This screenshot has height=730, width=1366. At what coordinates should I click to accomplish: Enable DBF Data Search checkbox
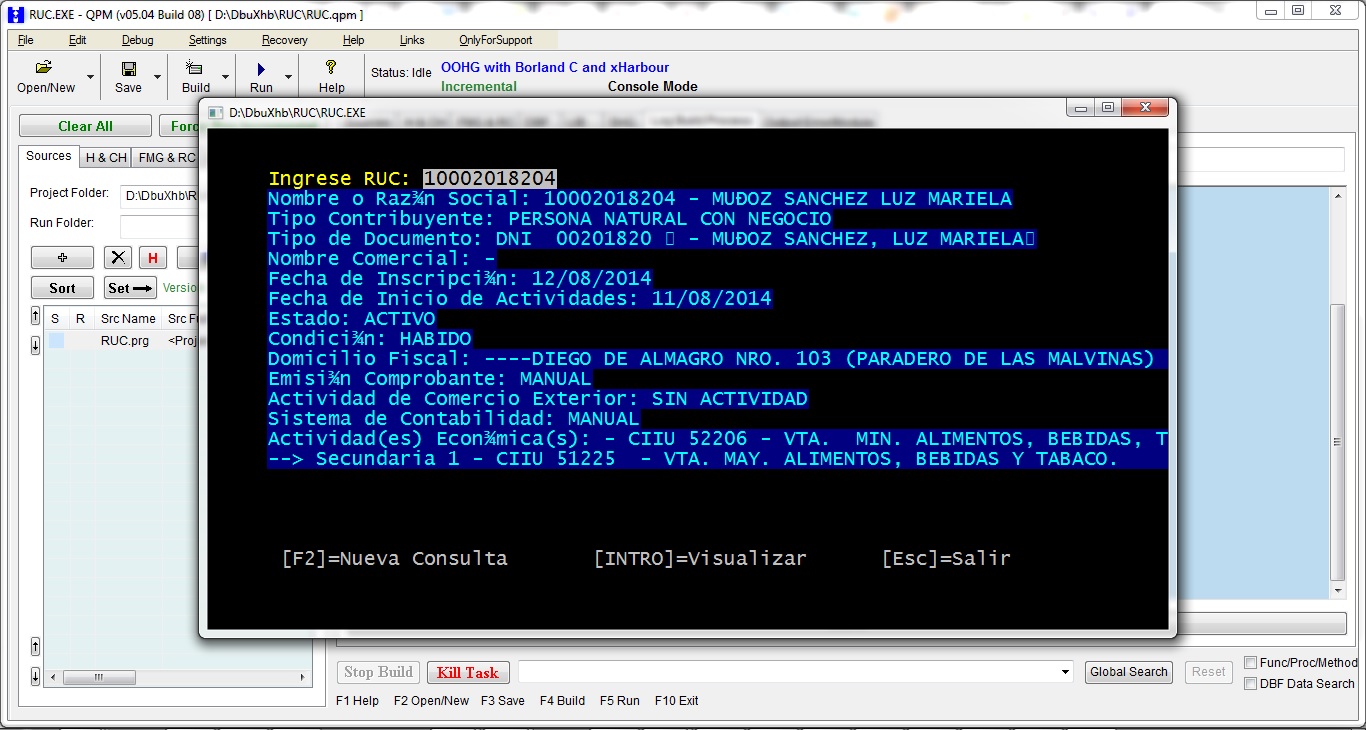click(x=1250, y=684)
